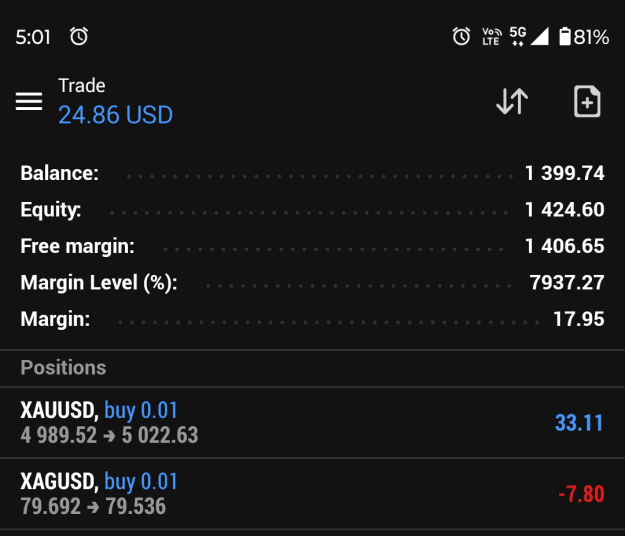
Task: Tap the Trade title label
Action: (82, 86)
